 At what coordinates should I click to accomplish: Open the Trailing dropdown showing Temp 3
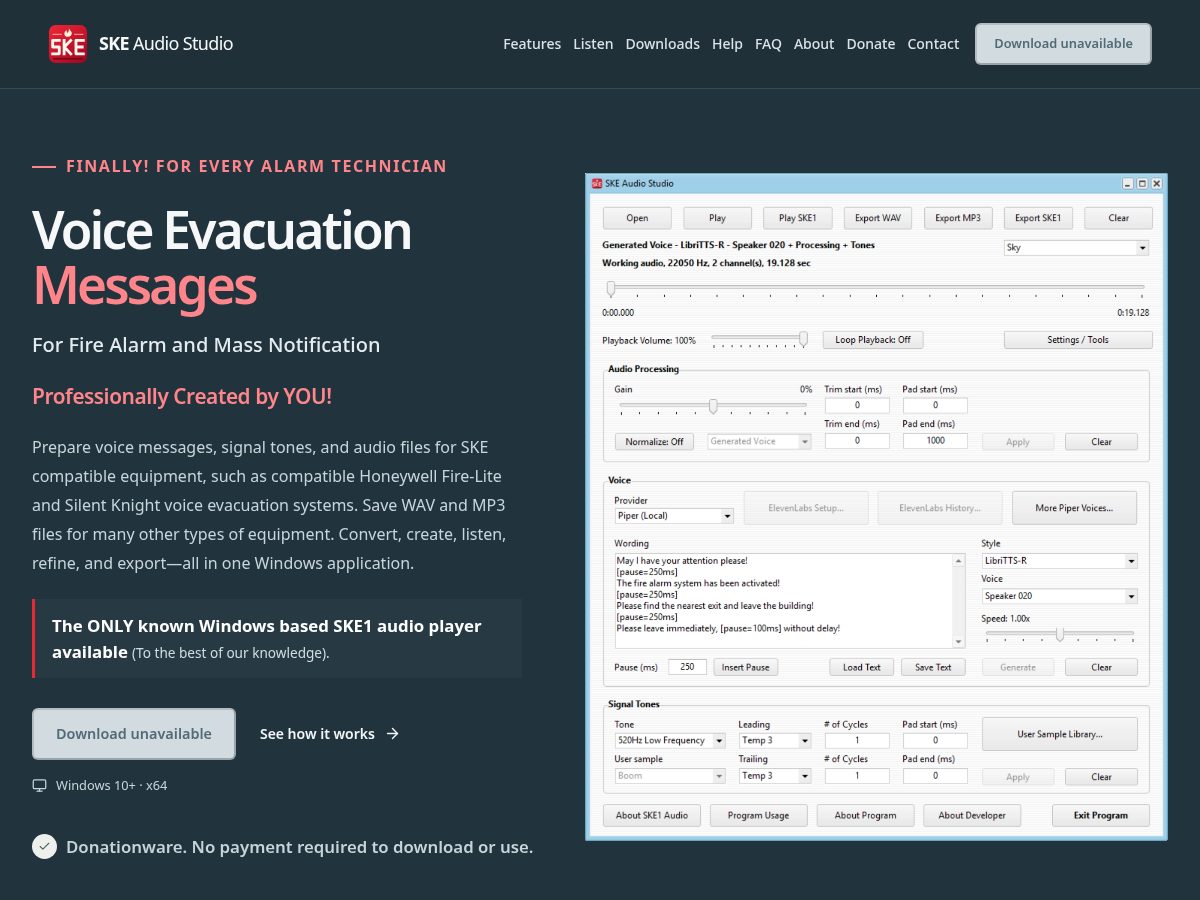click(775, 776)
